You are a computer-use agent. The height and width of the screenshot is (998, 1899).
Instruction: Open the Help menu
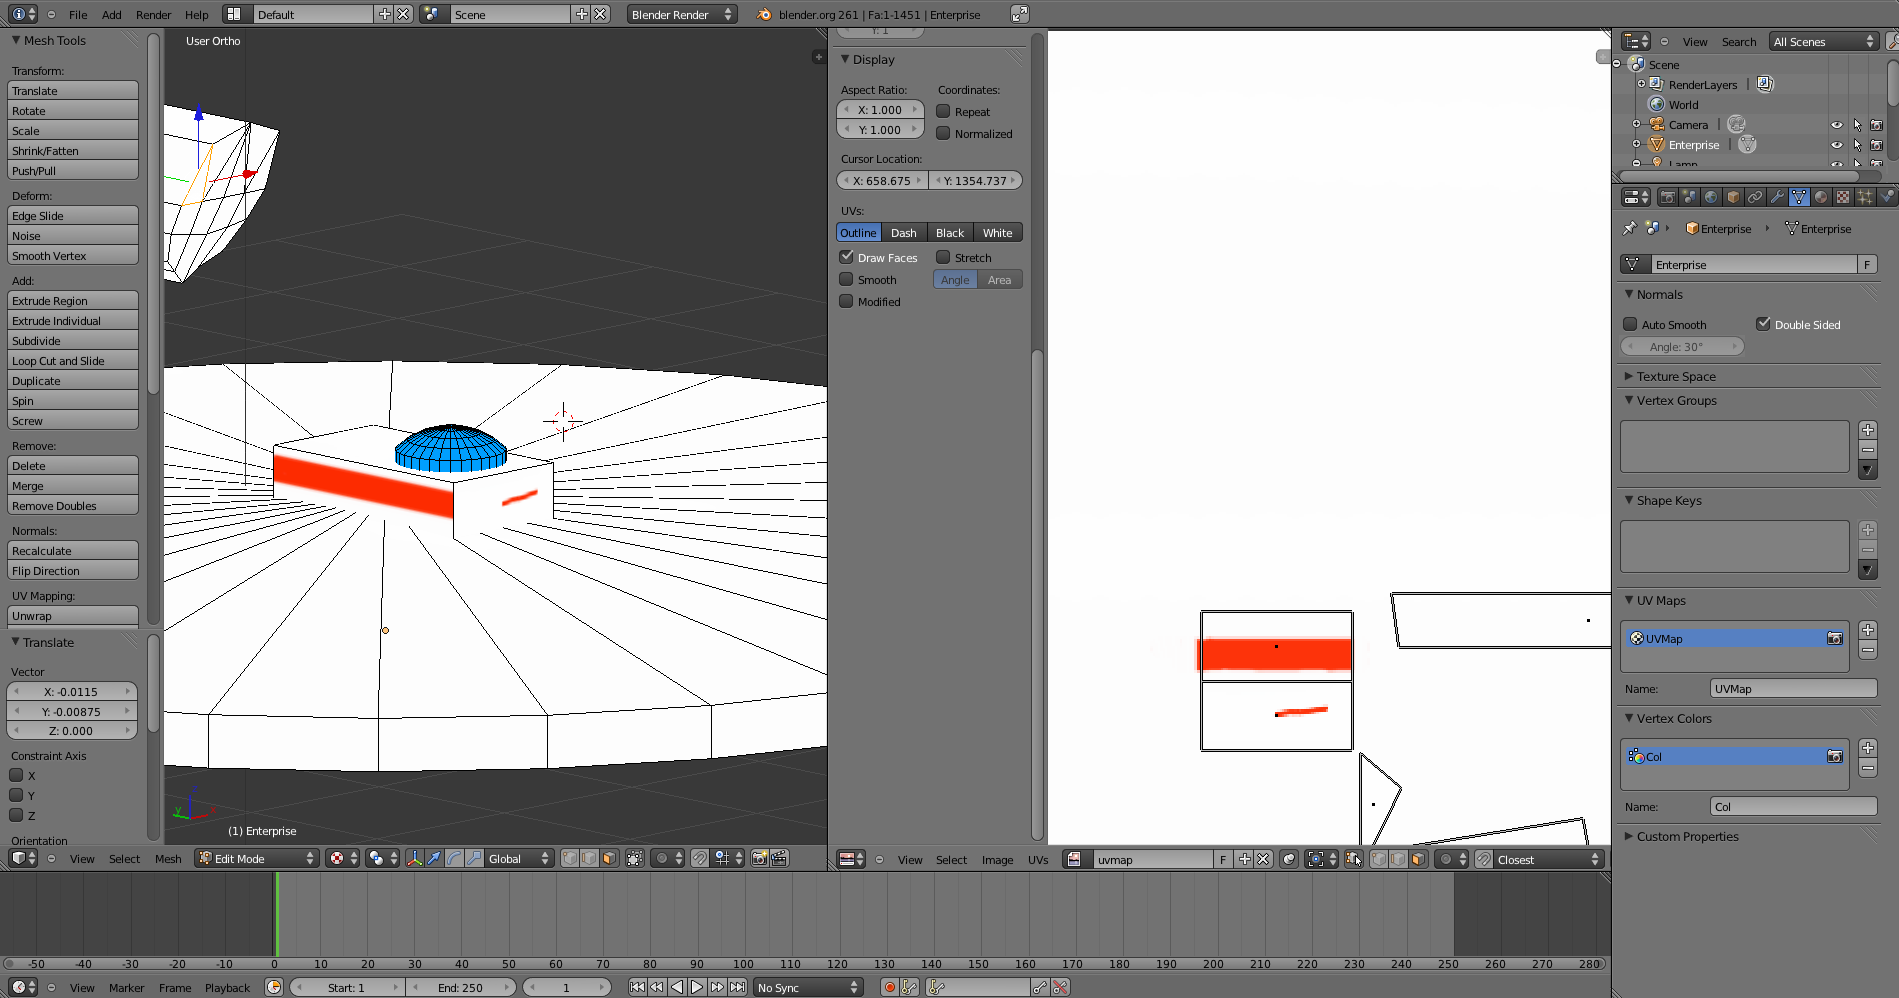point(197,15)
